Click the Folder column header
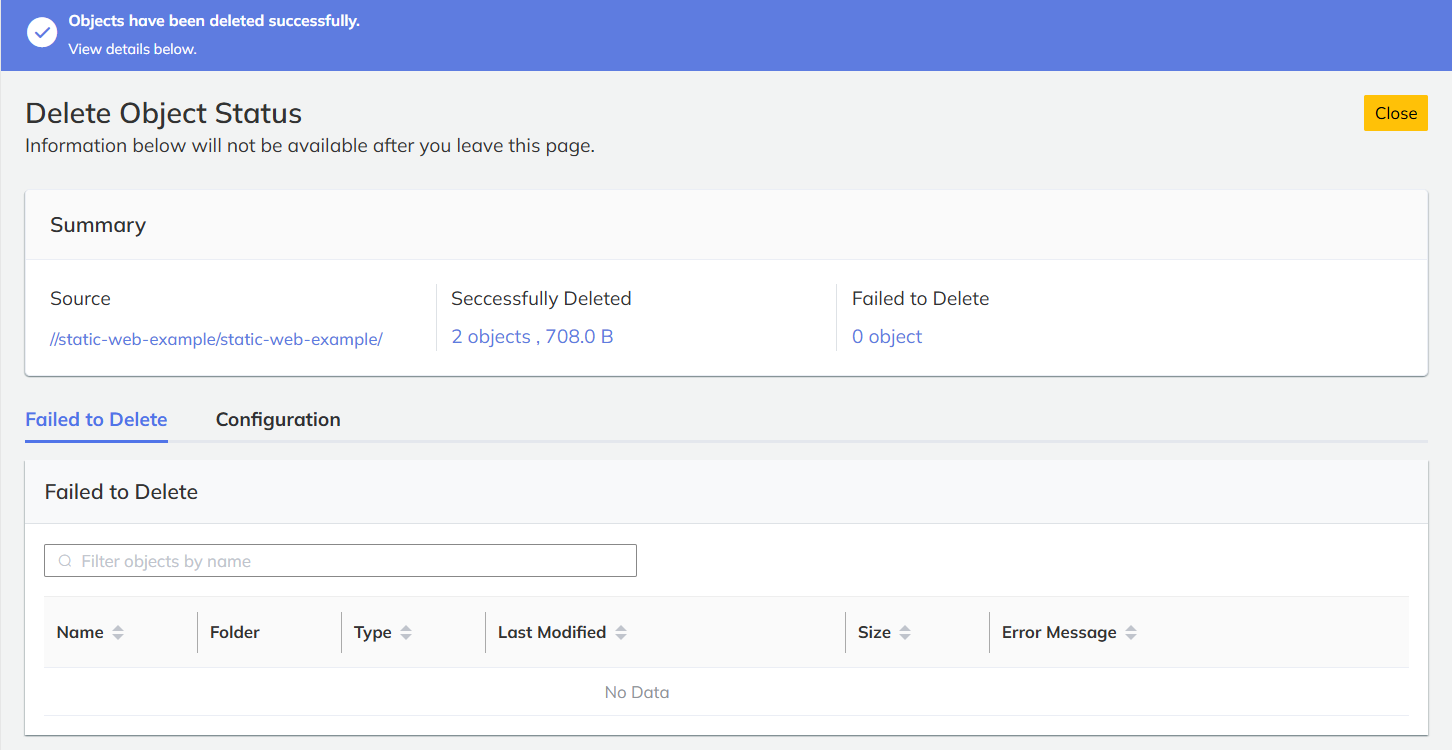Screen dimensions: 1452x750 click(x=235, y=633)
